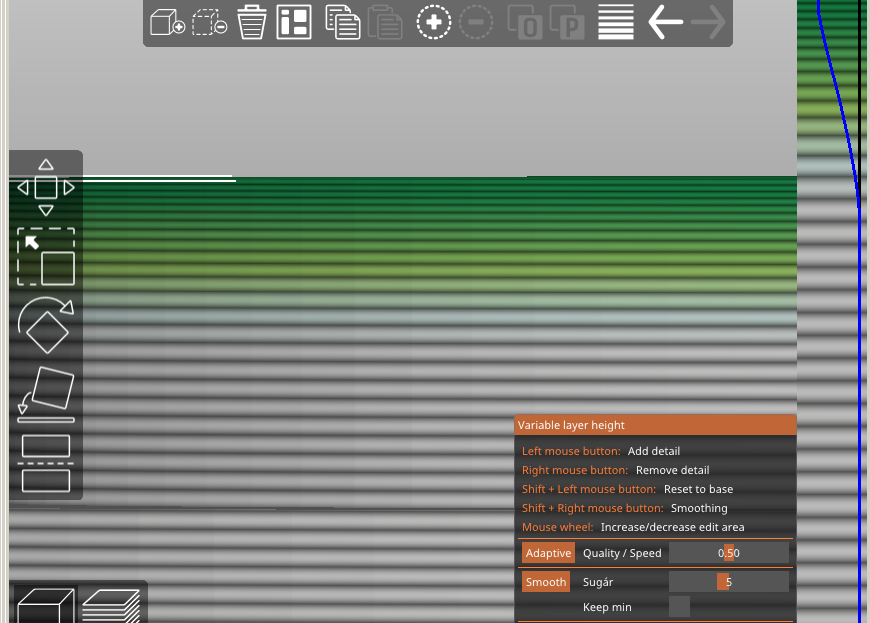Click the Add object cube icon
The height and width of the screenshot is (623, 870).
tap(168, 22)
